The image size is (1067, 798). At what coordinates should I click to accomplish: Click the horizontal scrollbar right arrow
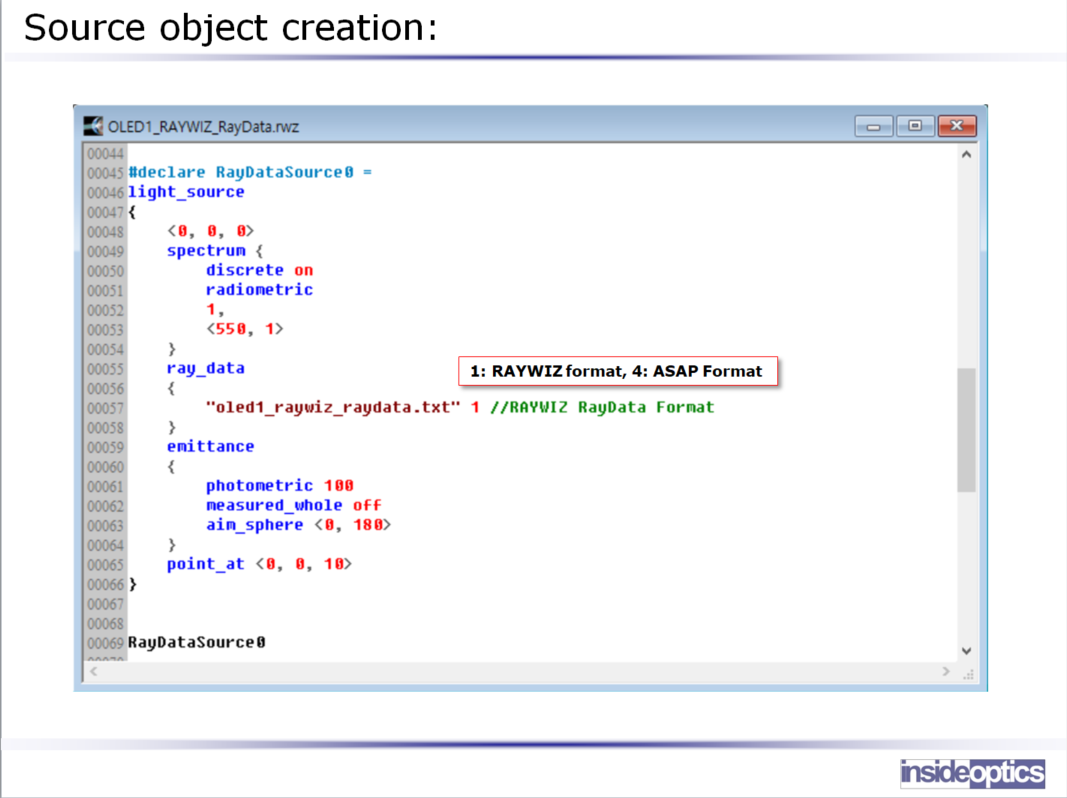pyautogui.click(x=946, y=672)
